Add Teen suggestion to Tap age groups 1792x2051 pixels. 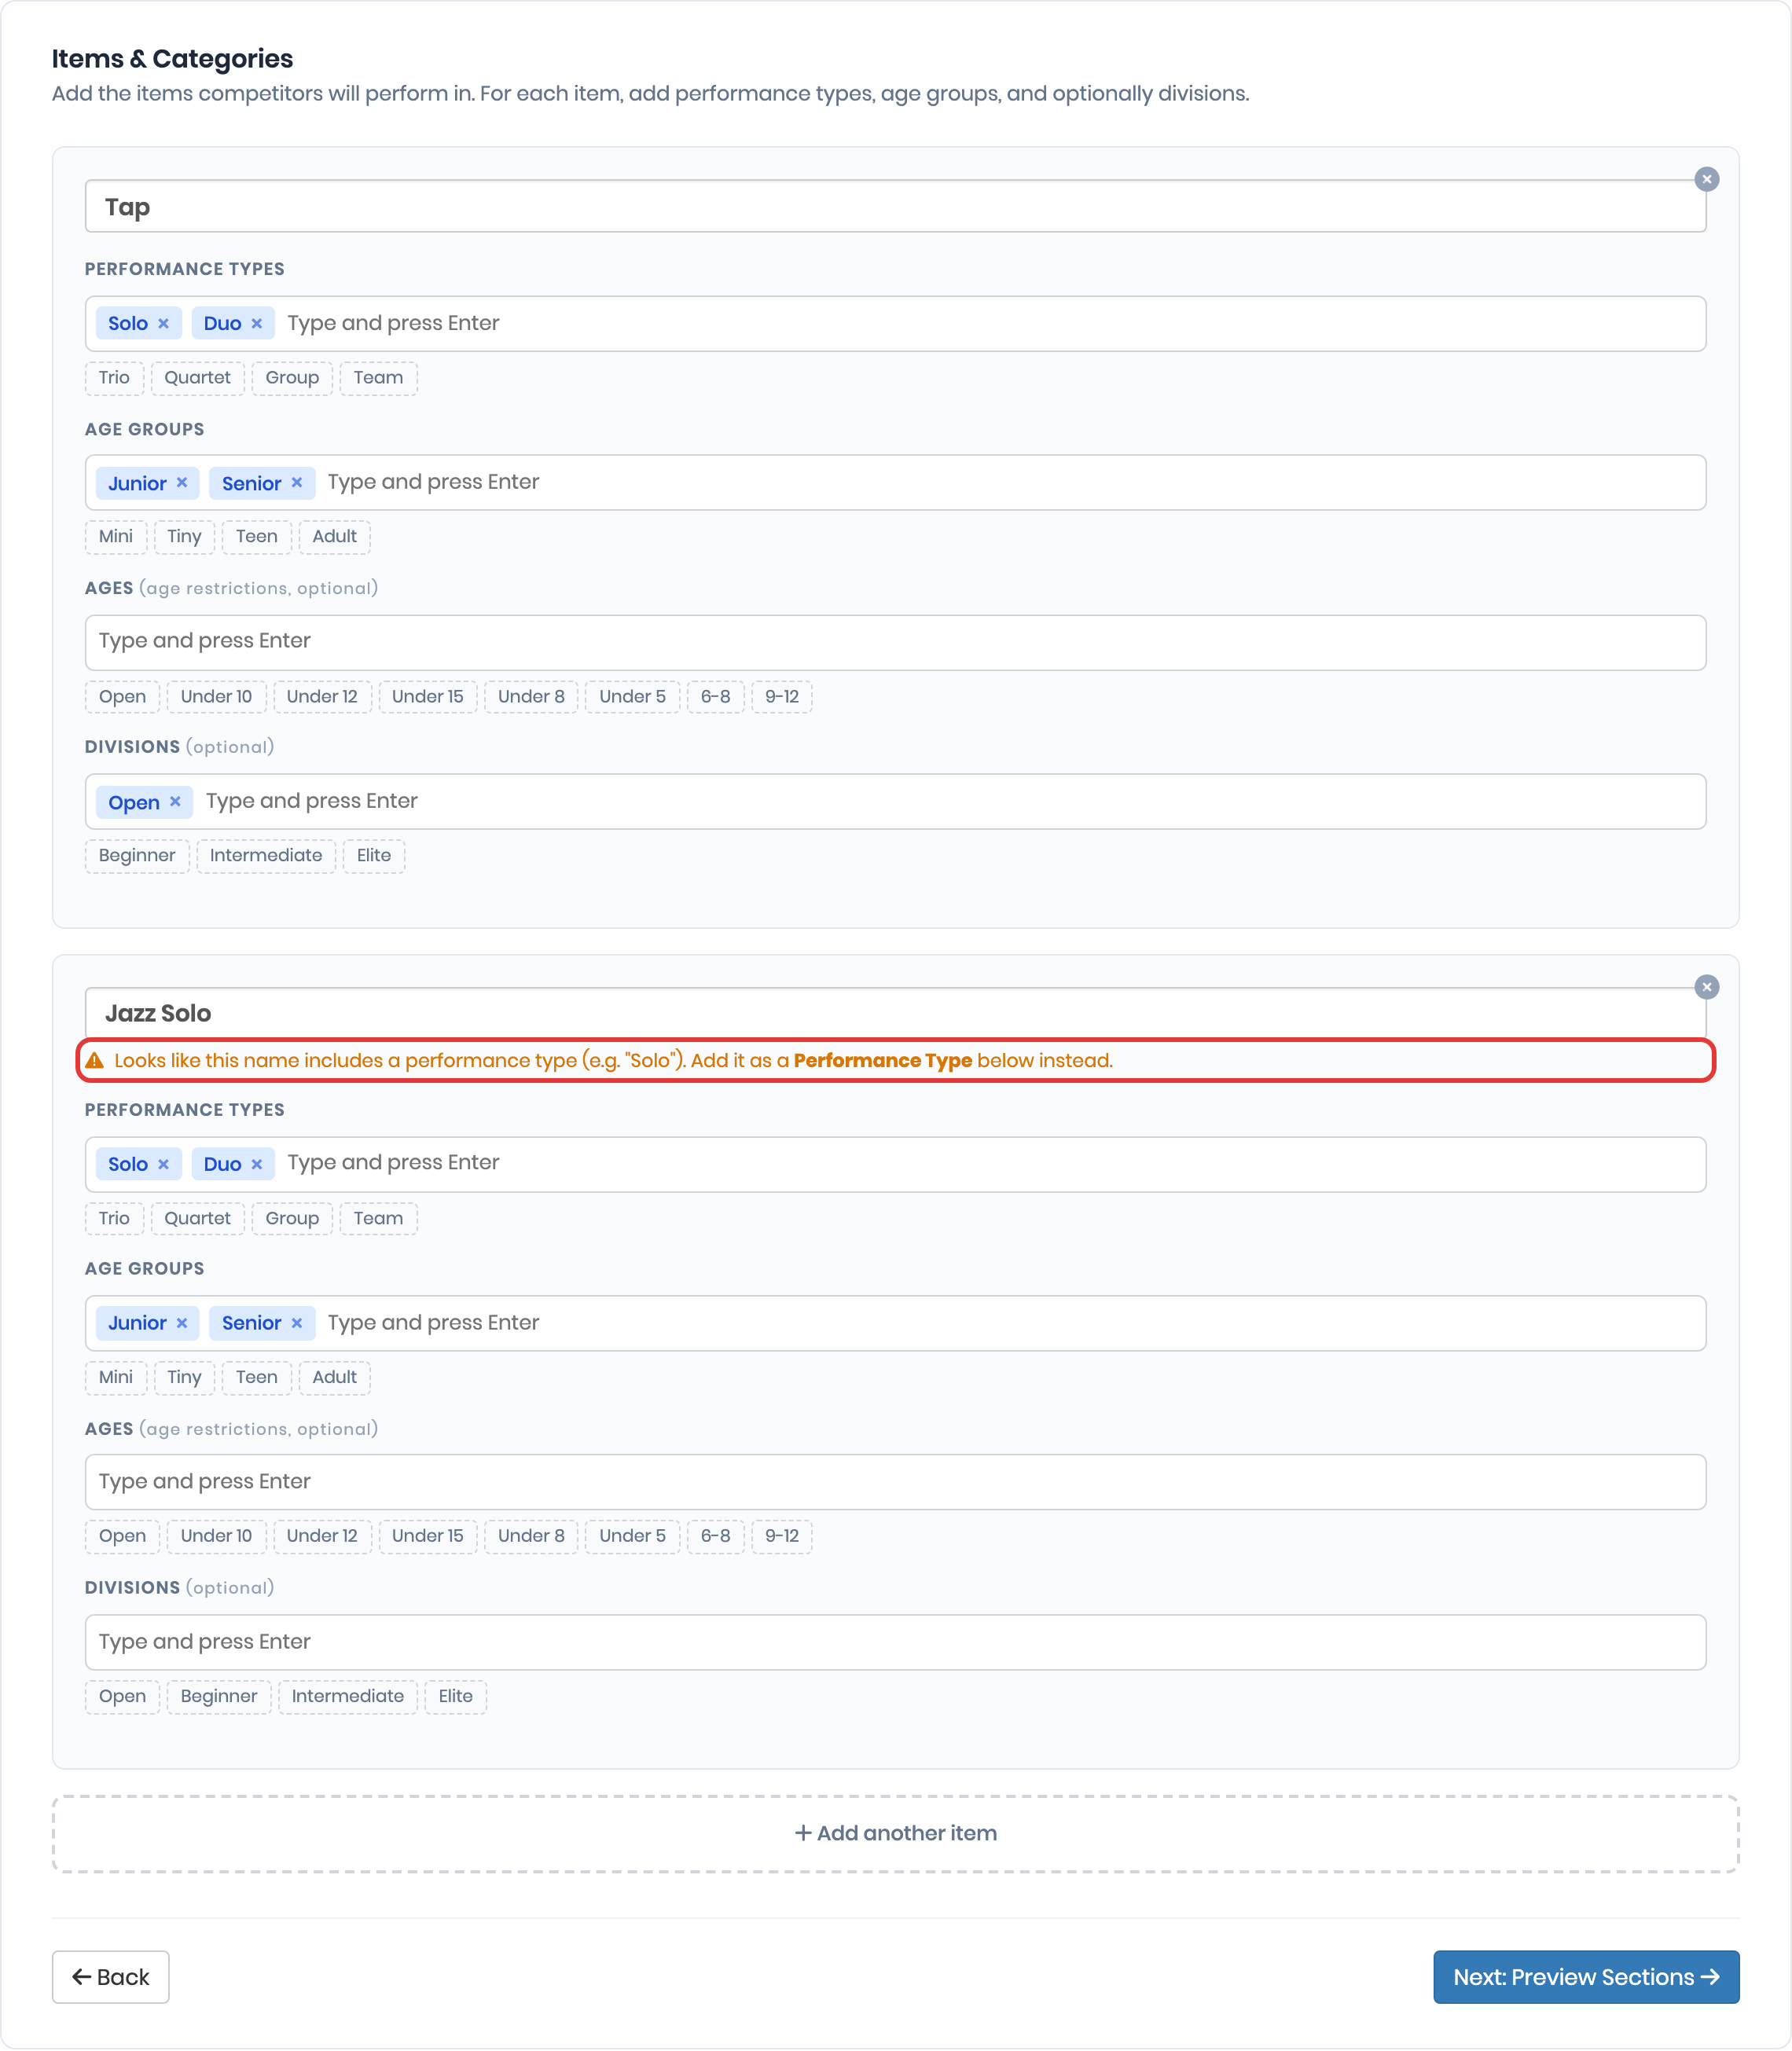(x=257, y=537)
